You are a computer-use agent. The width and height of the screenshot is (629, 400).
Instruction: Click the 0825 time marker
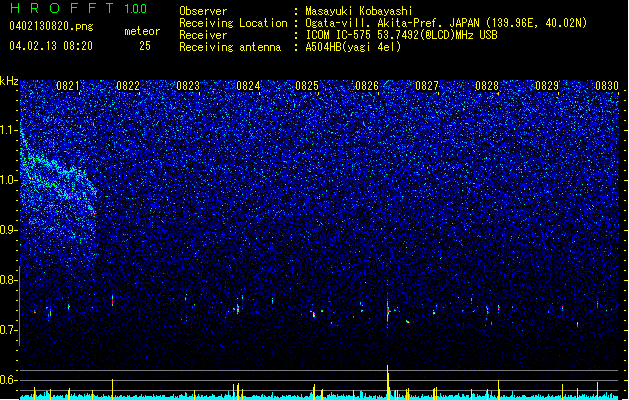click(307, 86)
